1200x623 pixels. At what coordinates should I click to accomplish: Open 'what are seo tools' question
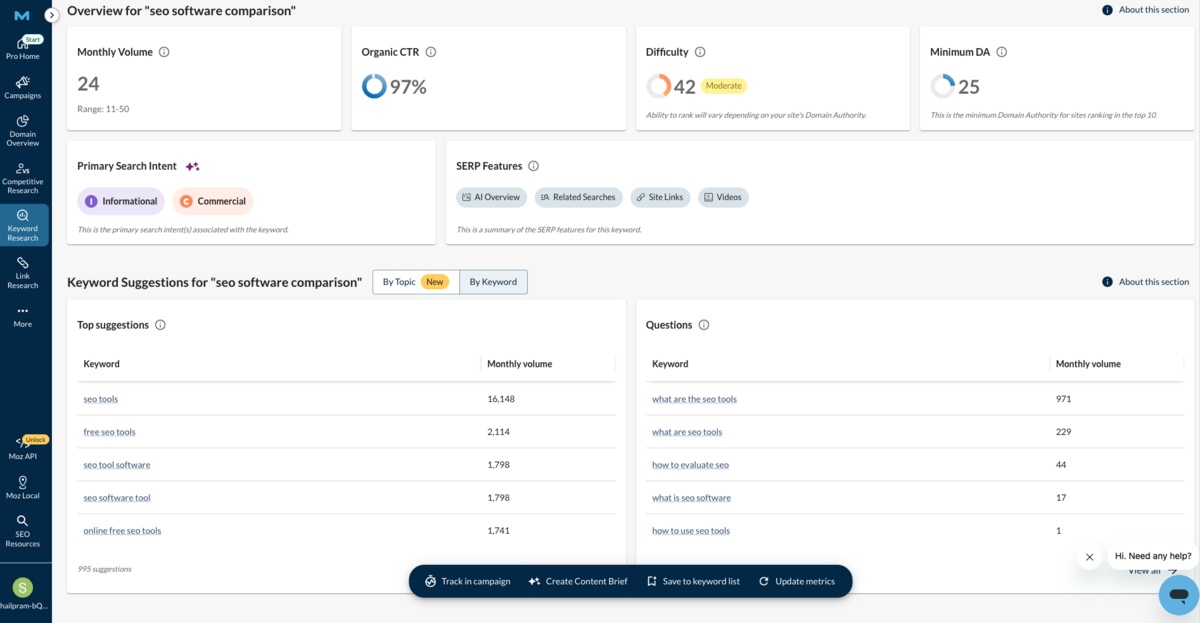687,432
